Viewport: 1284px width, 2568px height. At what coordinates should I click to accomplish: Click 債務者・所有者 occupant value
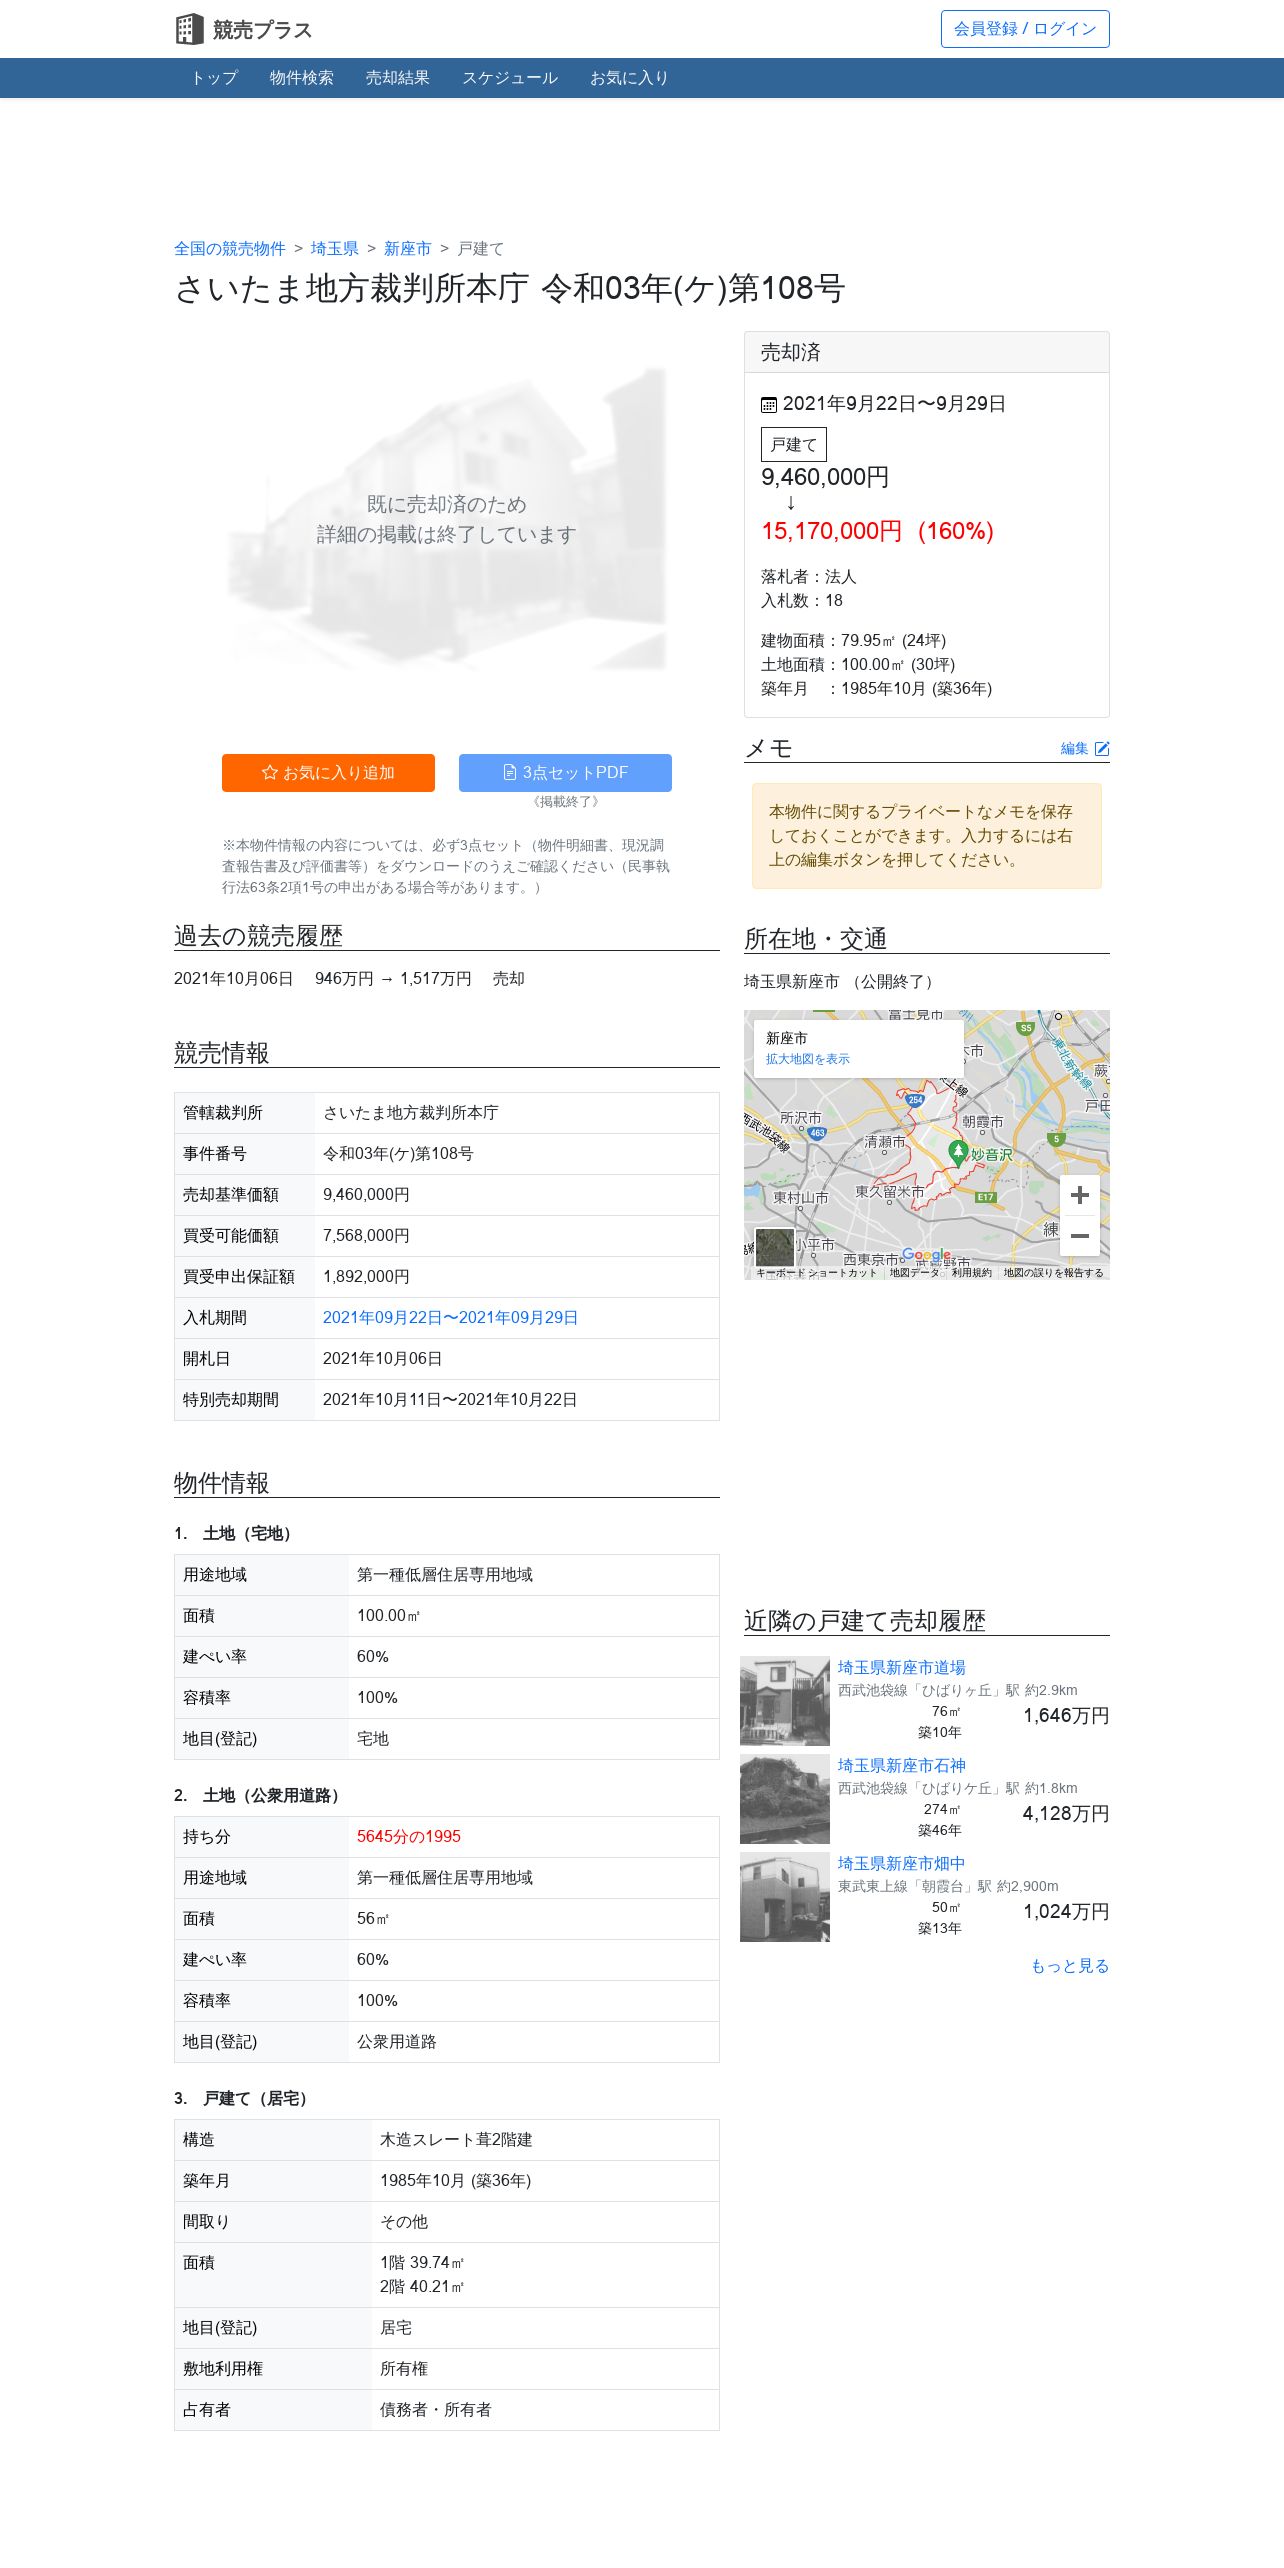pos(436,2410)
